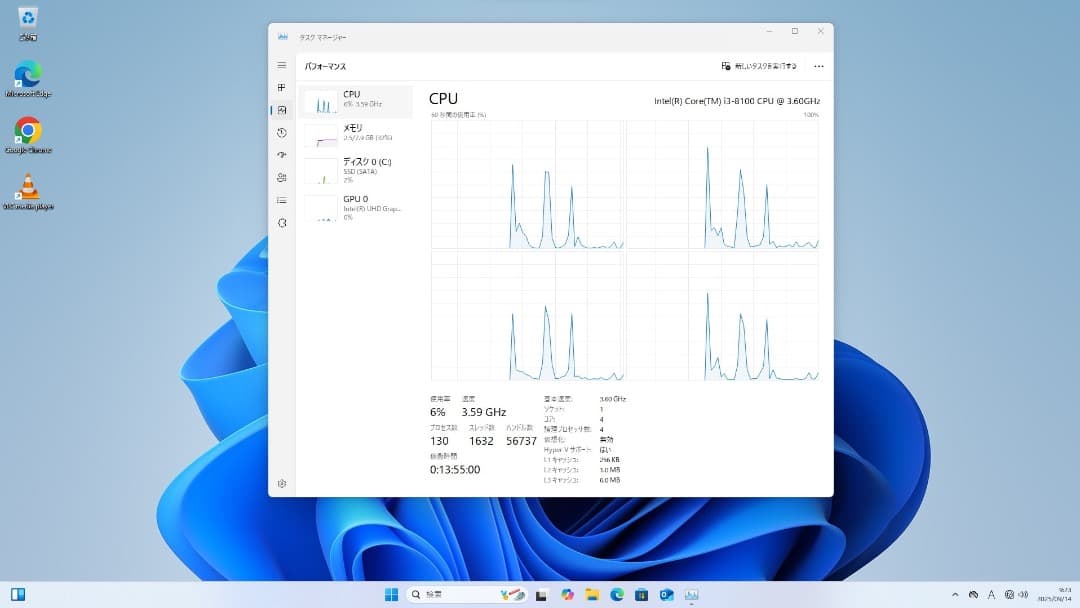
Task: Open the Services view in the sidebar
Action: [x=281, y=222]
